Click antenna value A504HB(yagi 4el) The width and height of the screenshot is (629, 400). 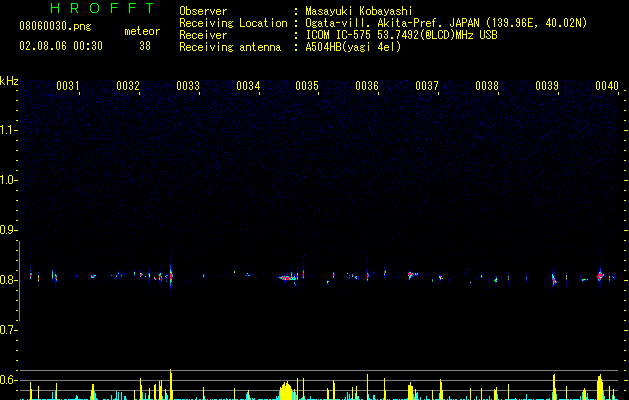coord(353,47)
